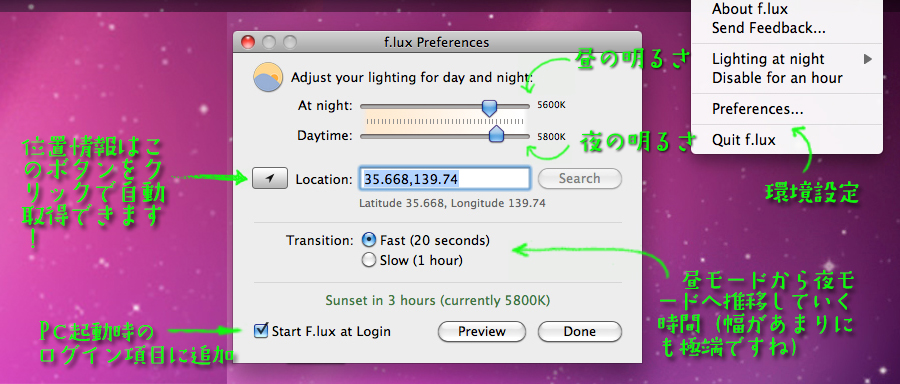
Task: Select Slow (1 hour) transition
Action: click(369, 261)
